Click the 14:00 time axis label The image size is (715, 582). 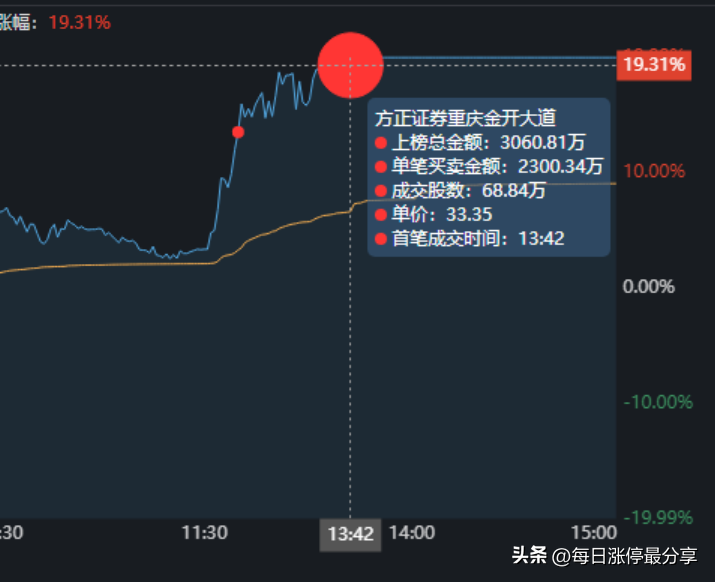click(412, 533)
